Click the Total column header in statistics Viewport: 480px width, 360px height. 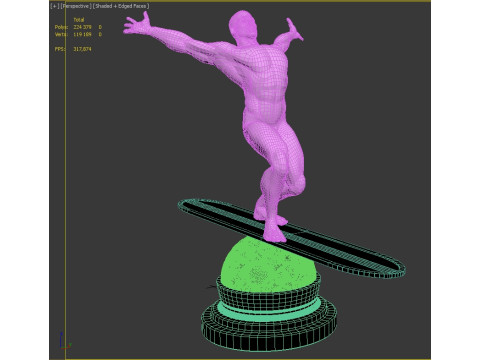pyautogui.click(x=79, y=20)
